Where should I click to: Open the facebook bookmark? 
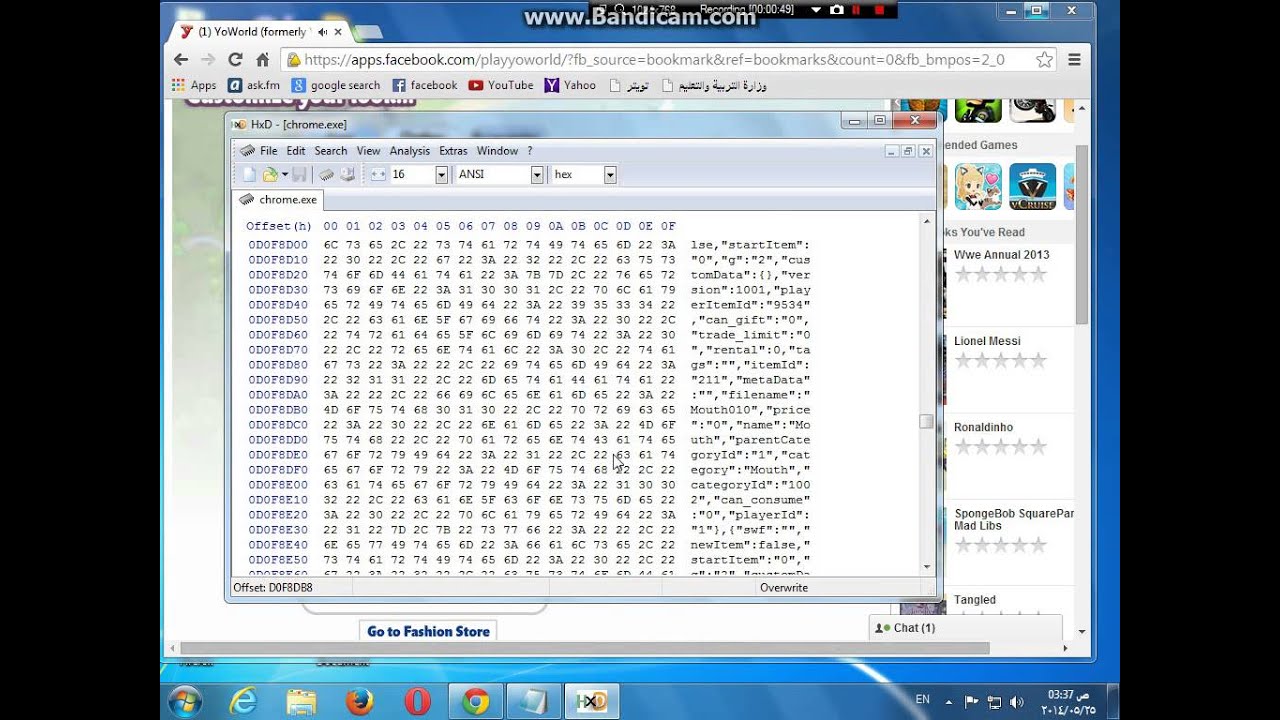(x=424, y=85)
